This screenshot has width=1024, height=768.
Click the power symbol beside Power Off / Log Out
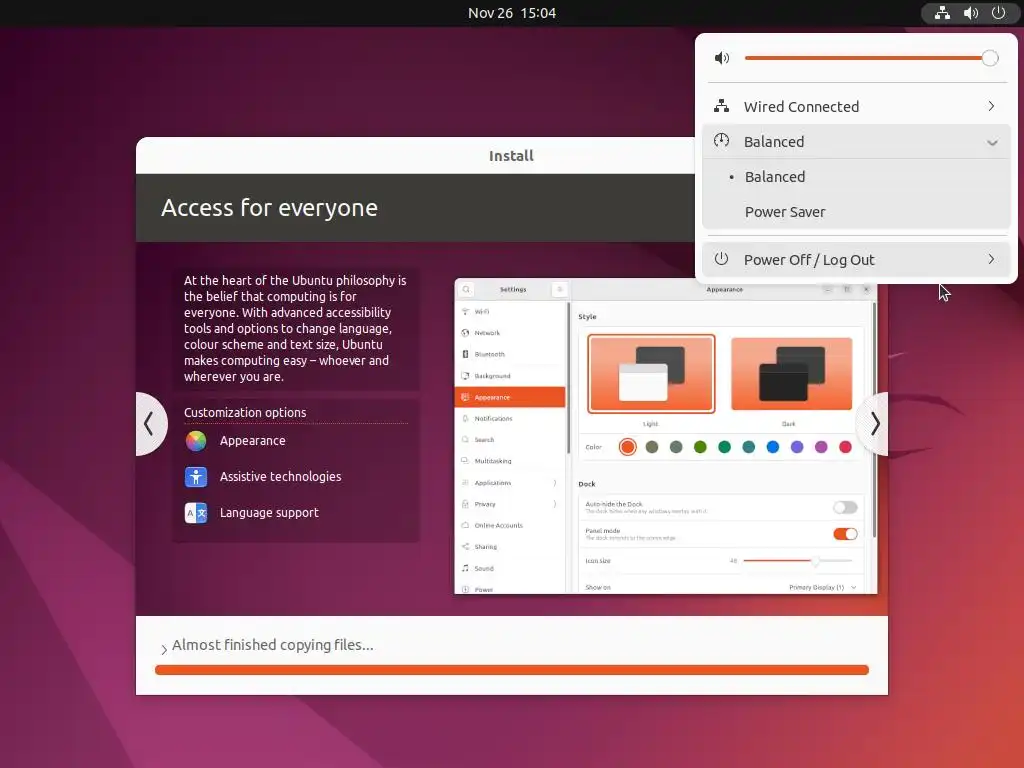[722, 259]
